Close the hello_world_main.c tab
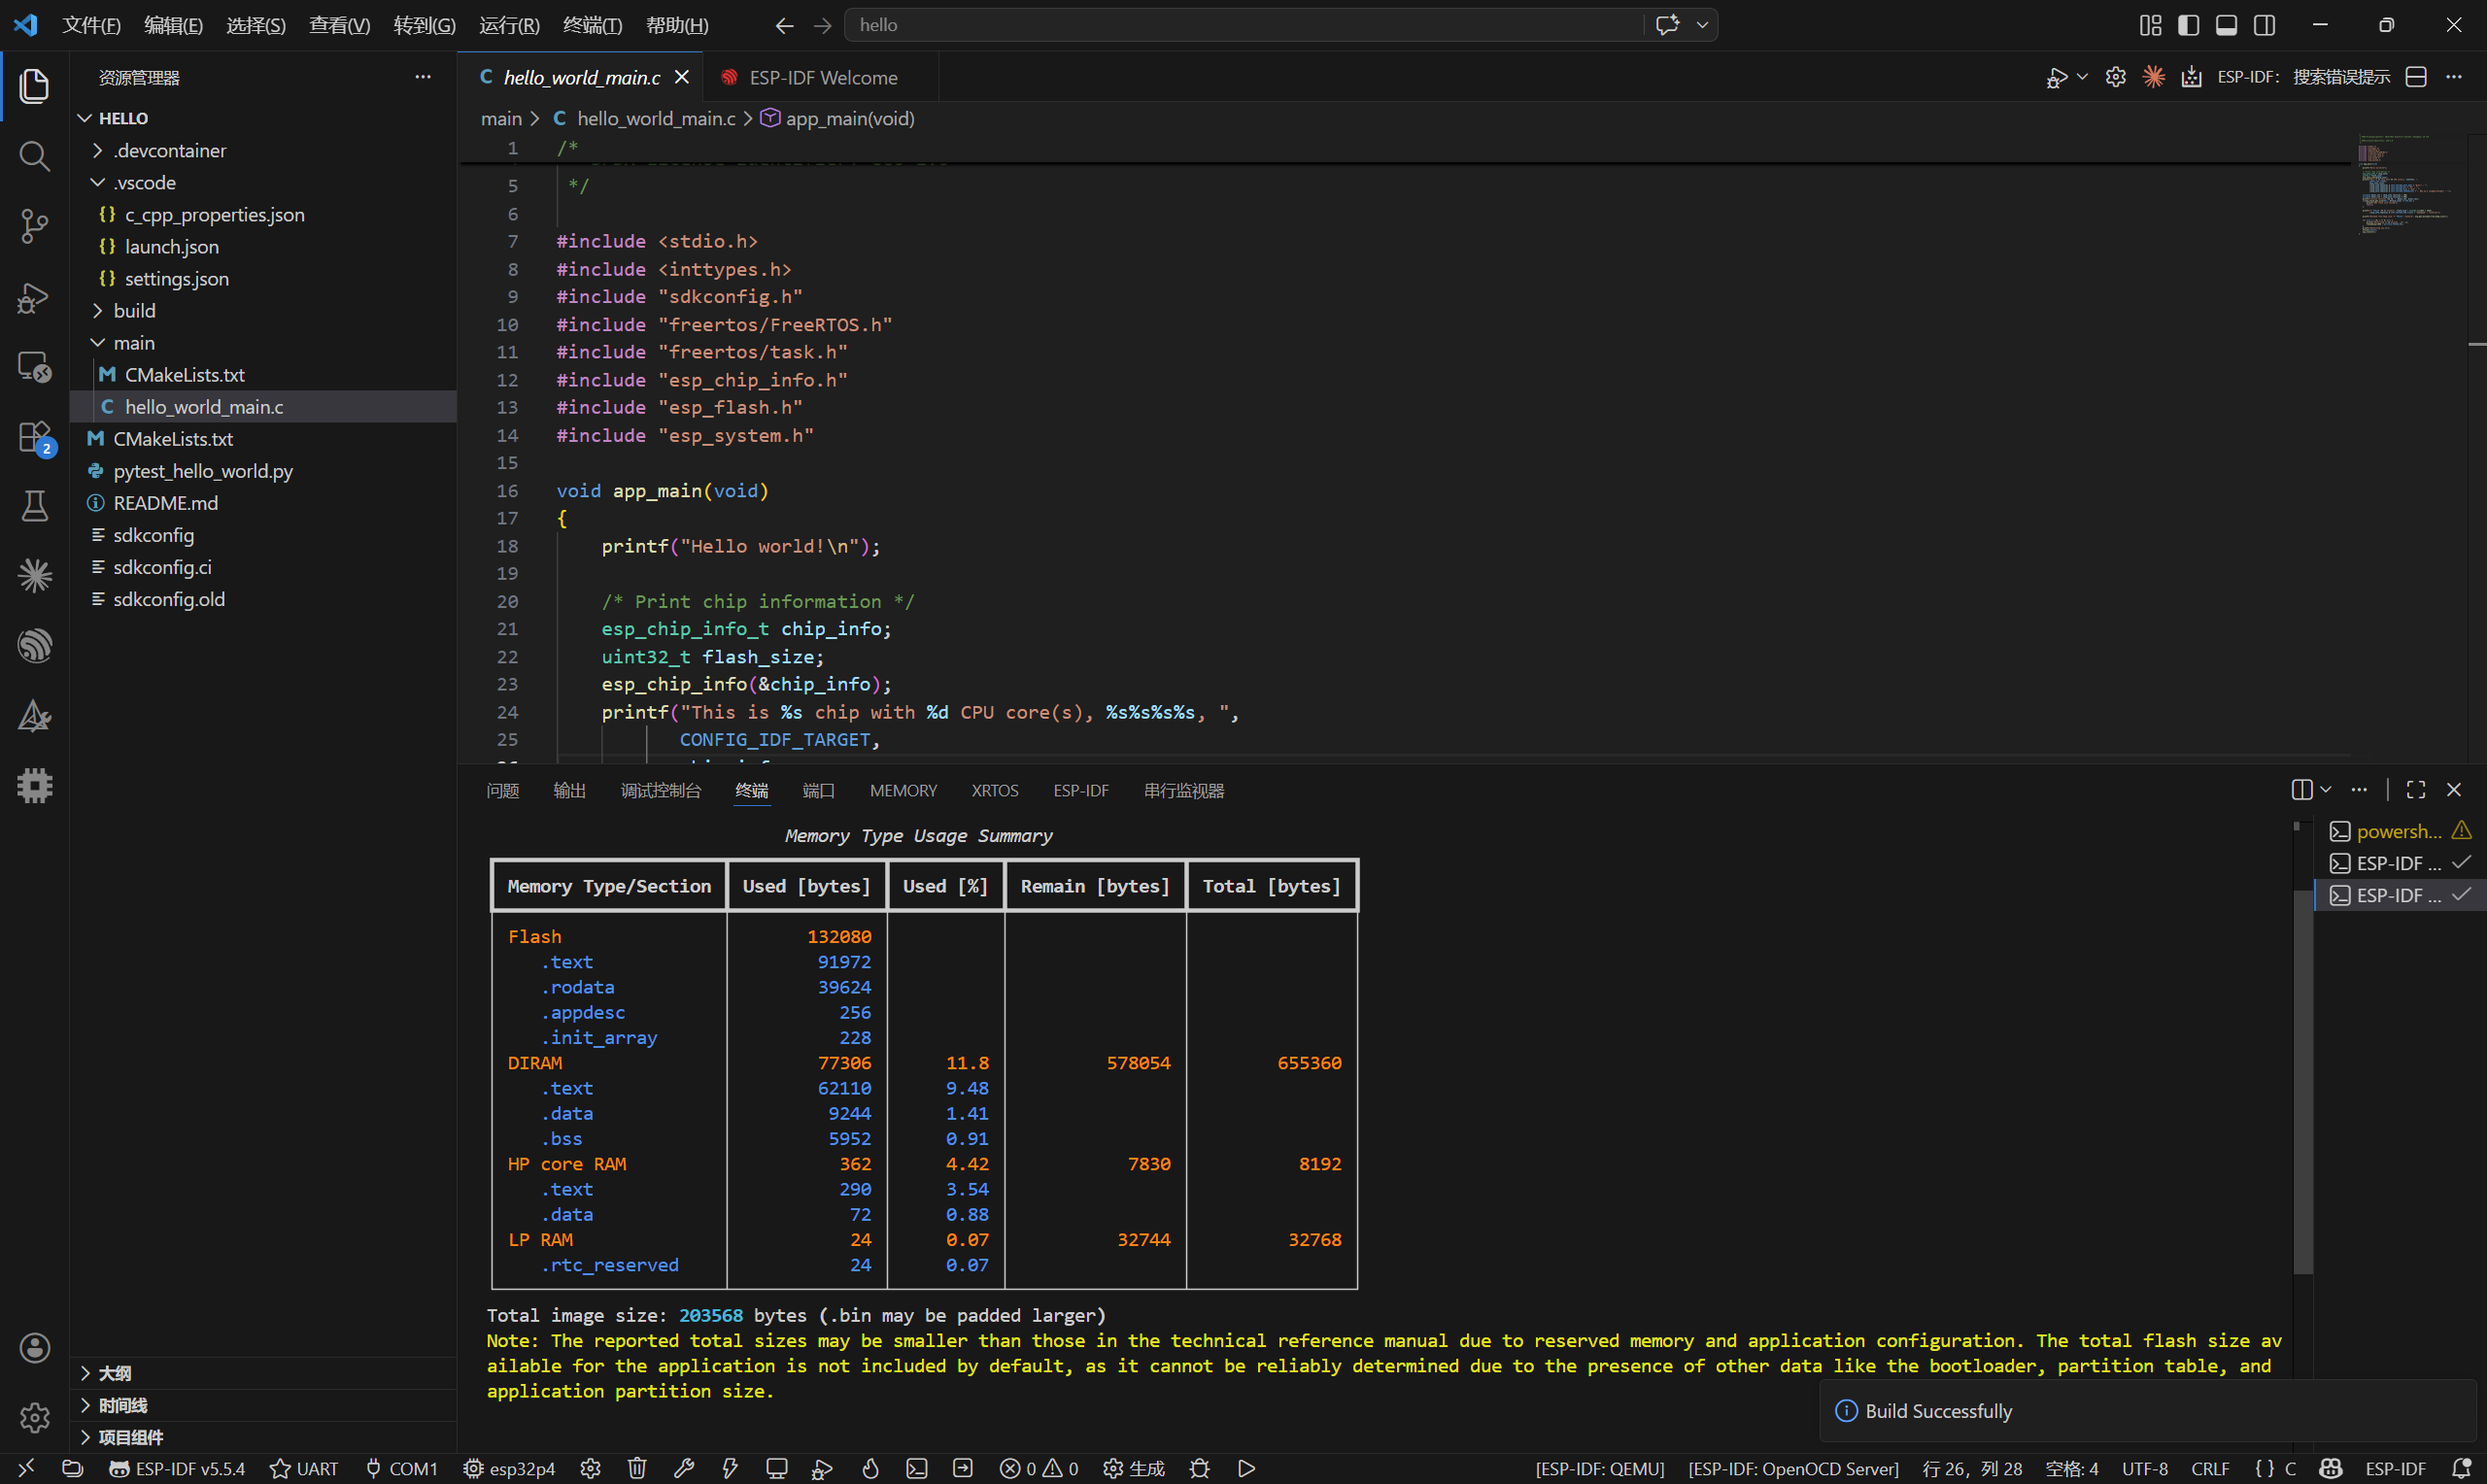Image resolution: width=2487 pixels, height=1484 pixels. [682, 77]
